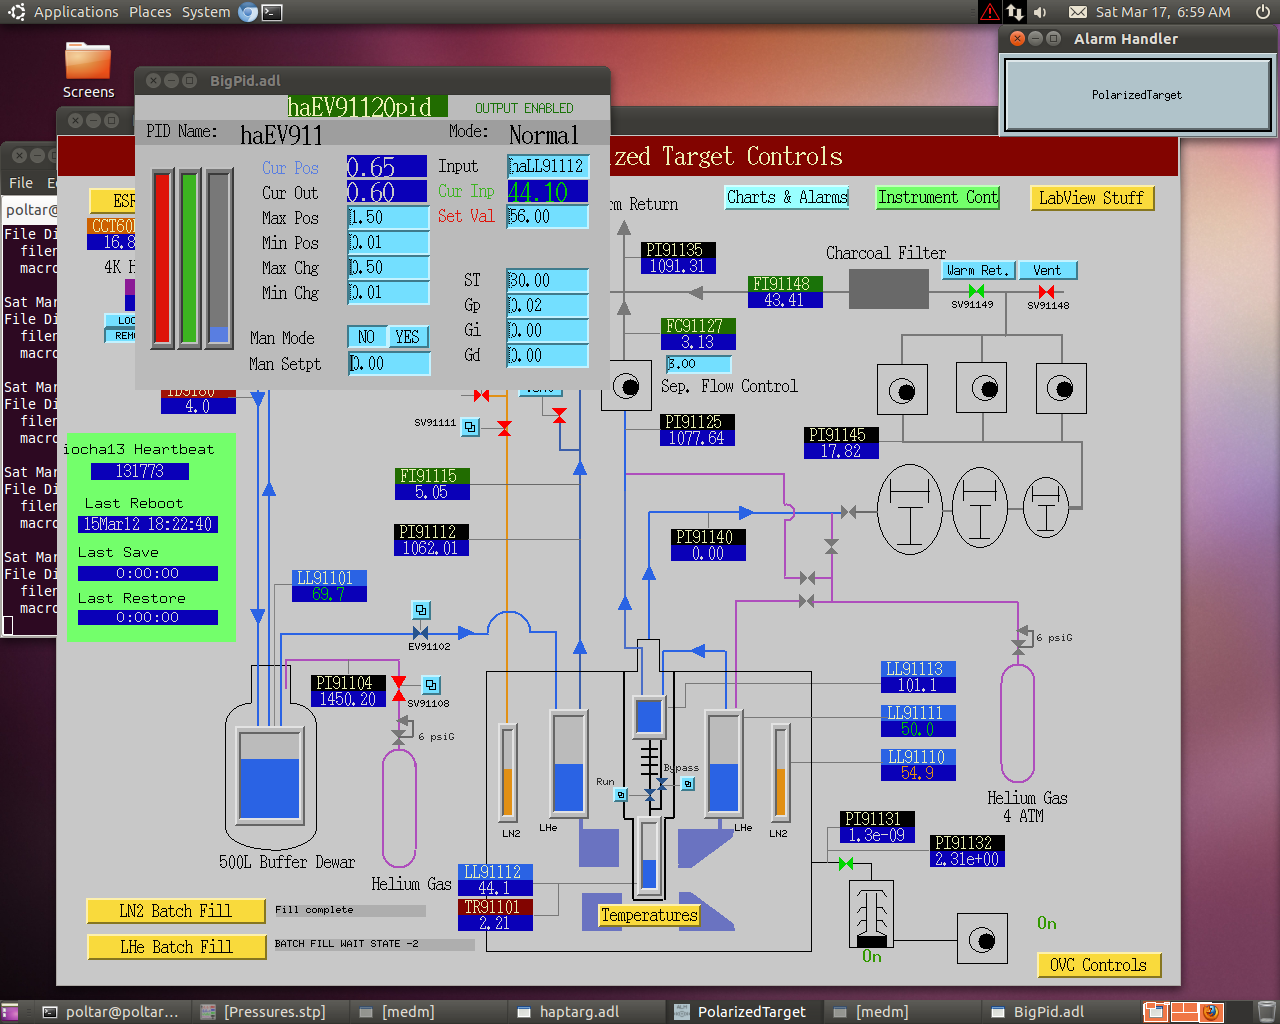Set Man Mode to YES
Viewport: 1280px width, 1024px height.
point(407,337)
